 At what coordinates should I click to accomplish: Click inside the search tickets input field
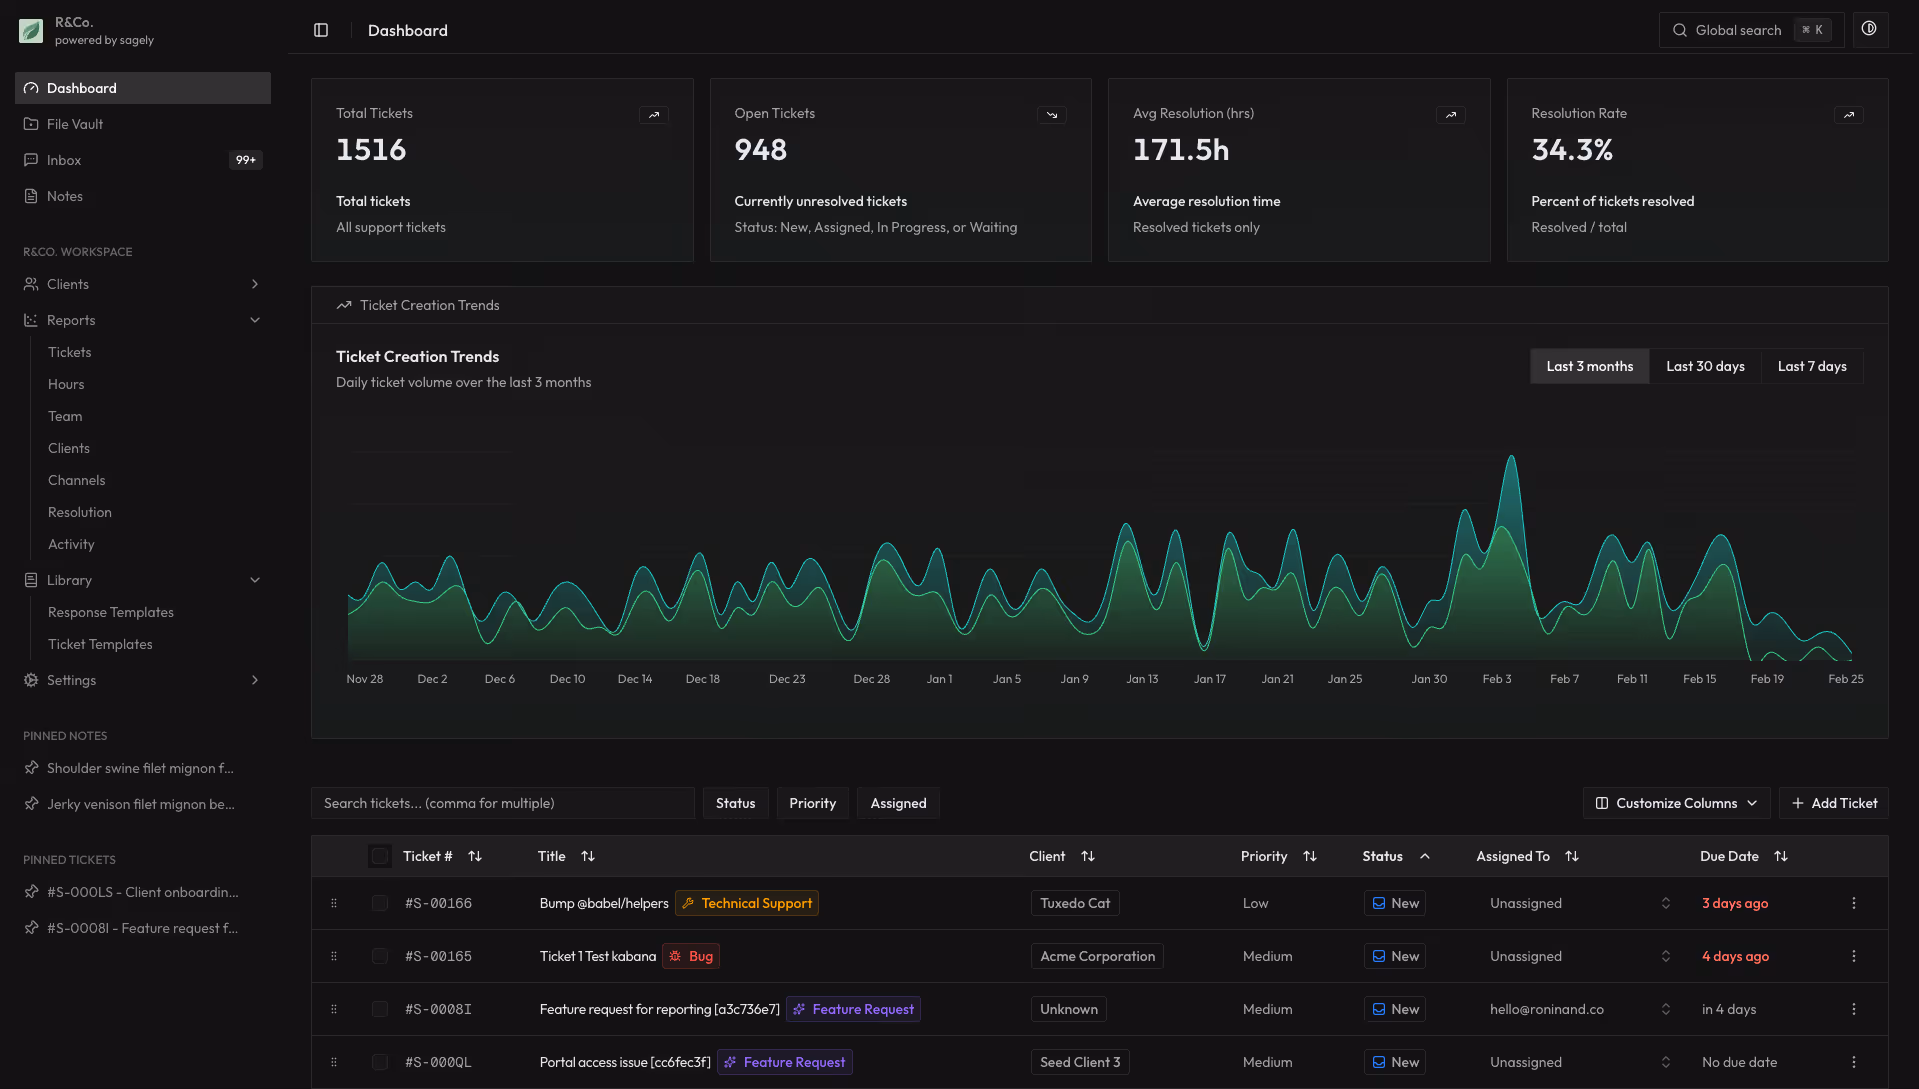[500, 803]
